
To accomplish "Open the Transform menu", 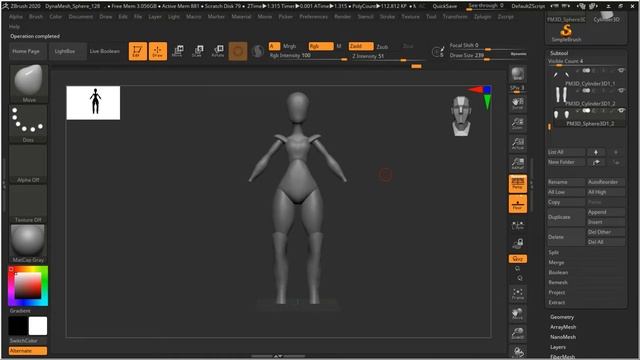I will coord(455,17).
